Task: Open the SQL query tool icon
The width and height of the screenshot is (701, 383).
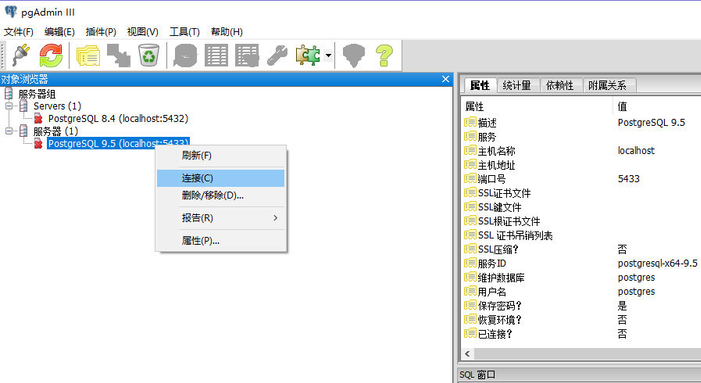Action: tap(185, 55)
